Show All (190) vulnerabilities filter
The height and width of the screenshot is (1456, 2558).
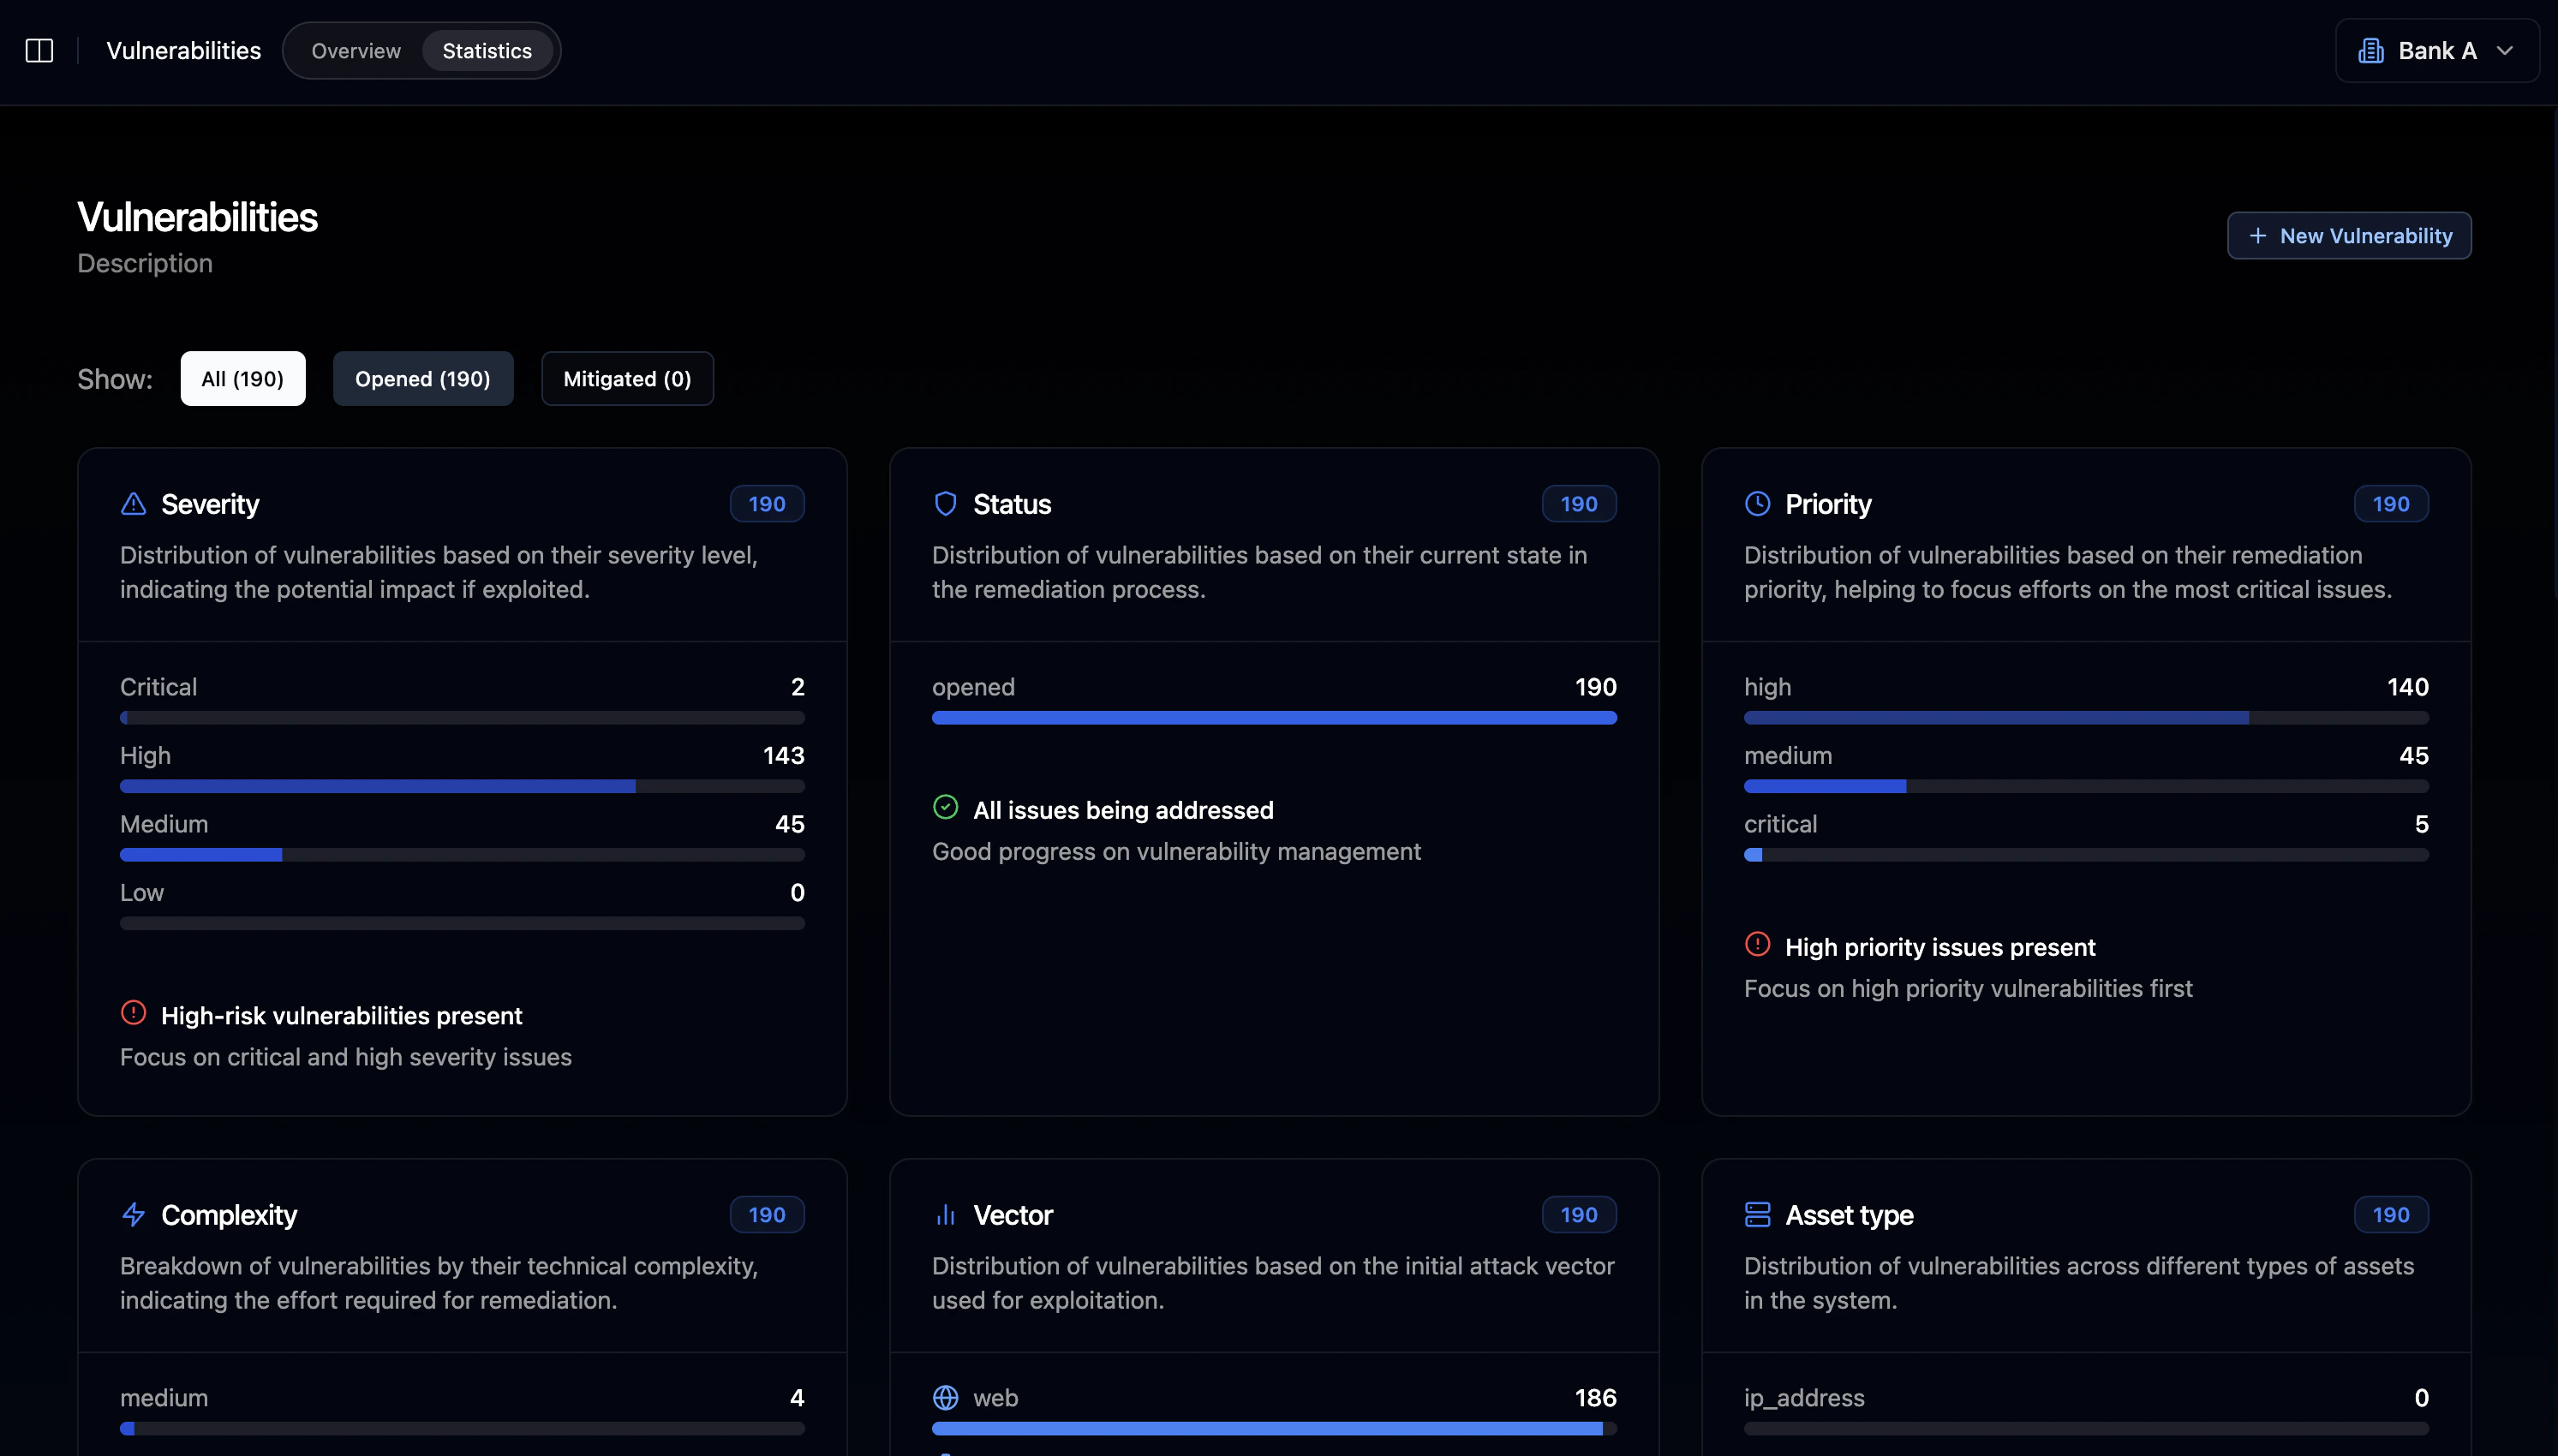tap(242, 379)
